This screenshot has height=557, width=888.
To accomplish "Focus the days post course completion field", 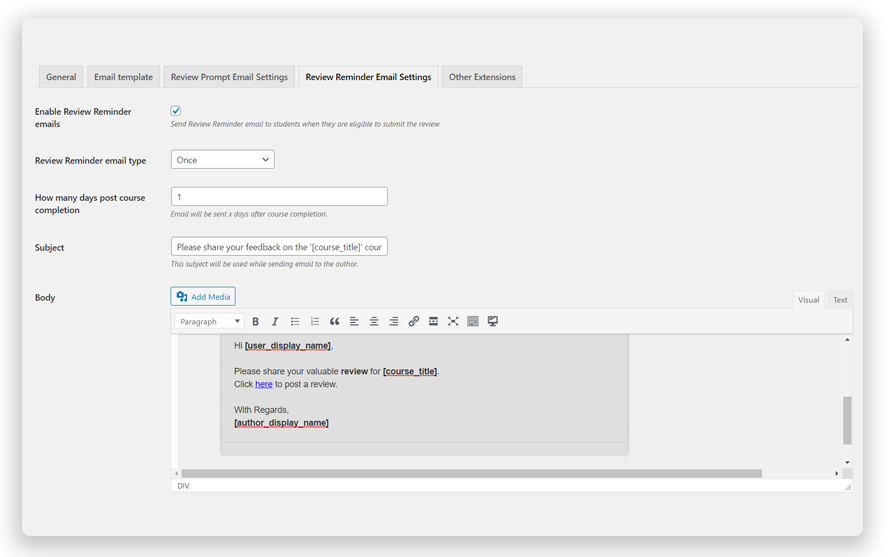I will click(279, 196).
